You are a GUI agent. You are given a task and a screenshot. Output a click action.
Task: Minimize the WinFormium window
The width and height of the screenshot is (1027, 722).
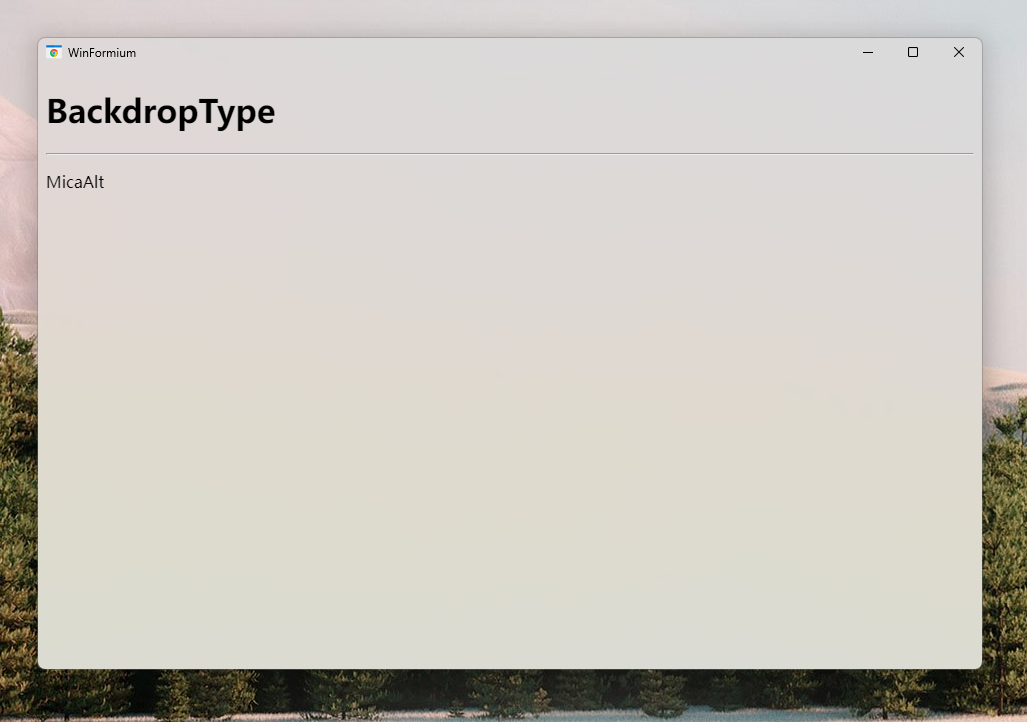point(868,52)
